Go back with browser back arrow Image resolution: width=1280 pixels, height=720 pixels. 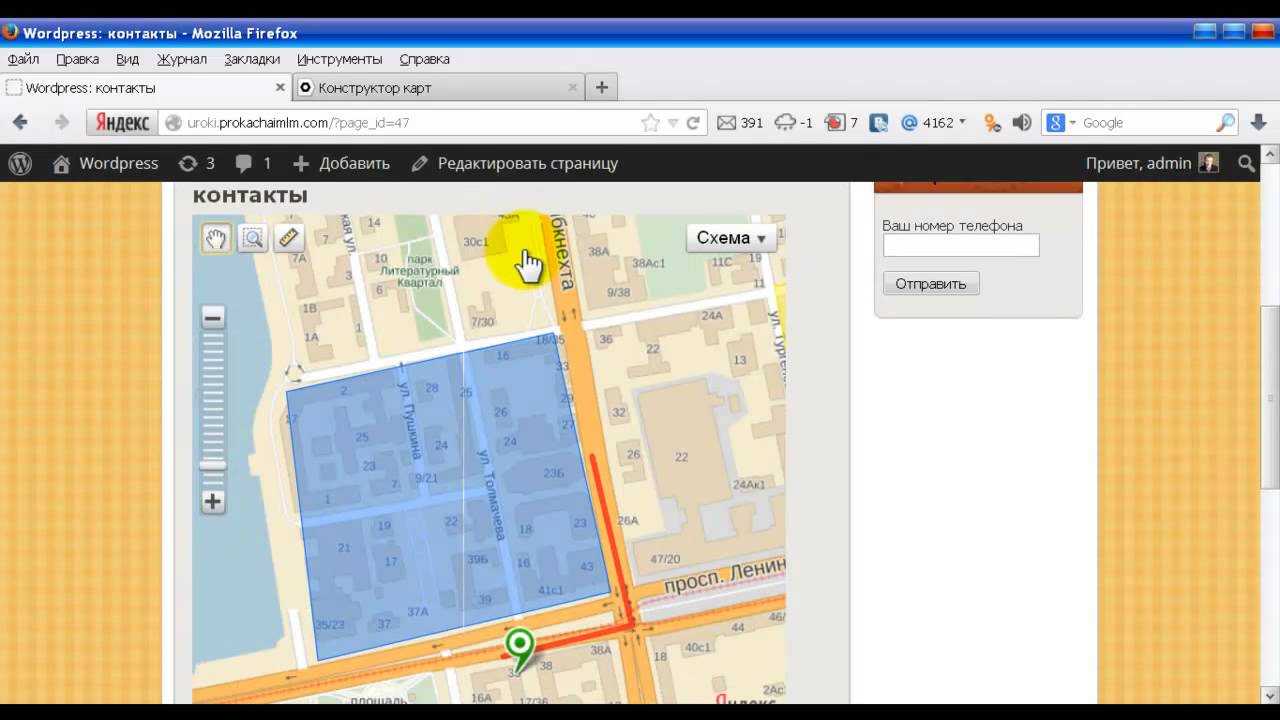click(20, 122)
